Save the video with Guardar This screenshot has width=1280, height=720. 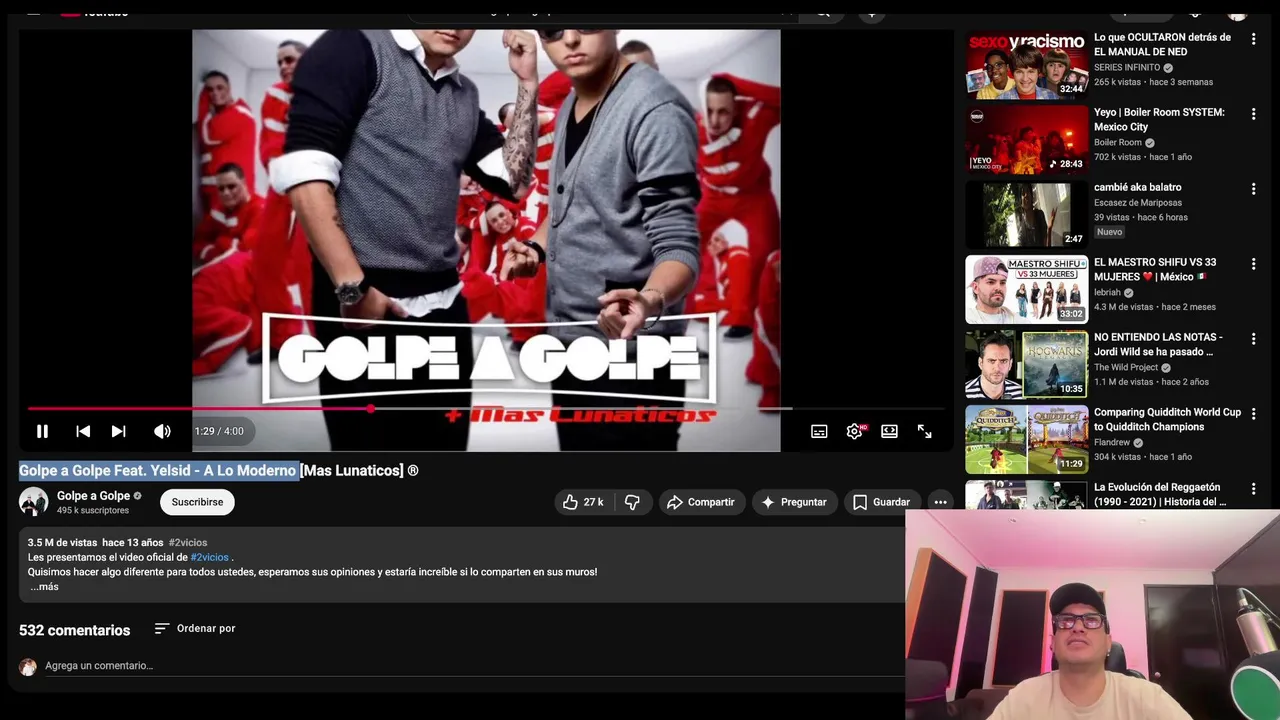[x=881, y=502]
